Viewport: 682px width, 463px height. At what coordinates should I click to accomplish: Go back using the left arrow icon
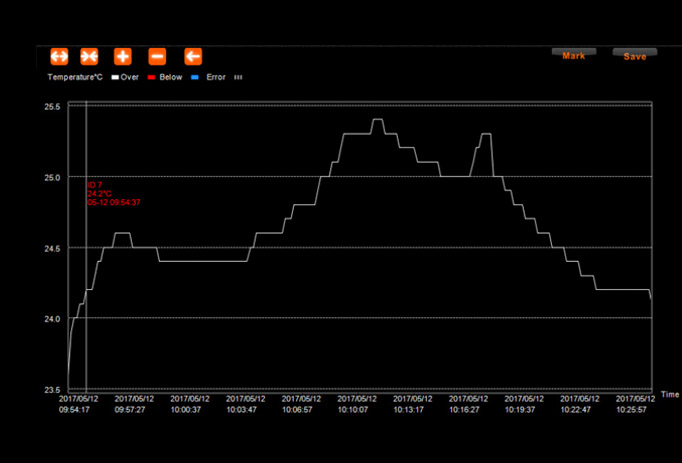(193, 56)
